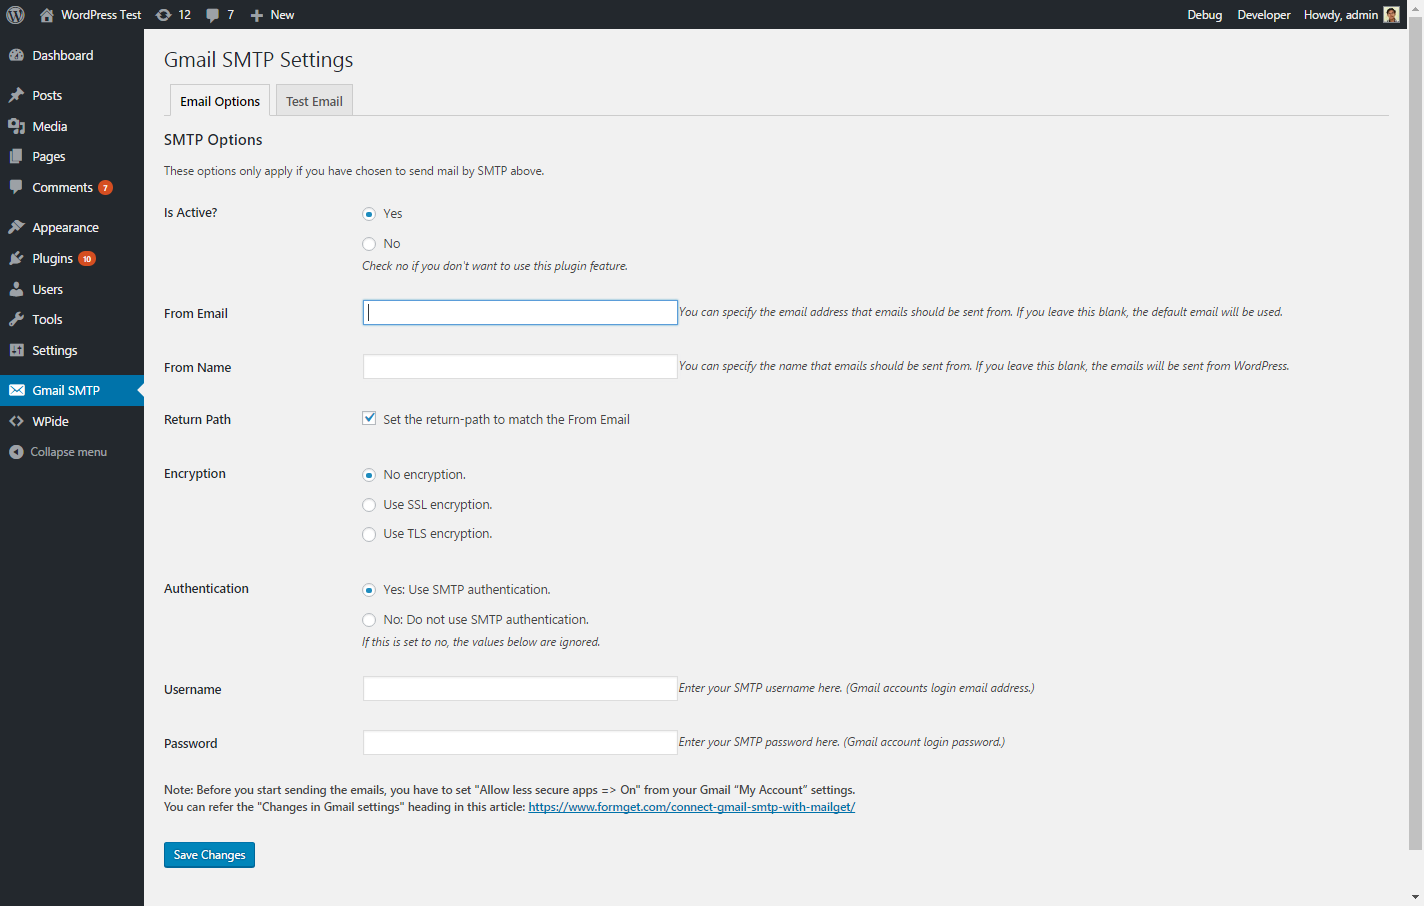Viewport: 1424px width, 906px height.
Task: Open the New content dropdown
Action: pos(272,15)
